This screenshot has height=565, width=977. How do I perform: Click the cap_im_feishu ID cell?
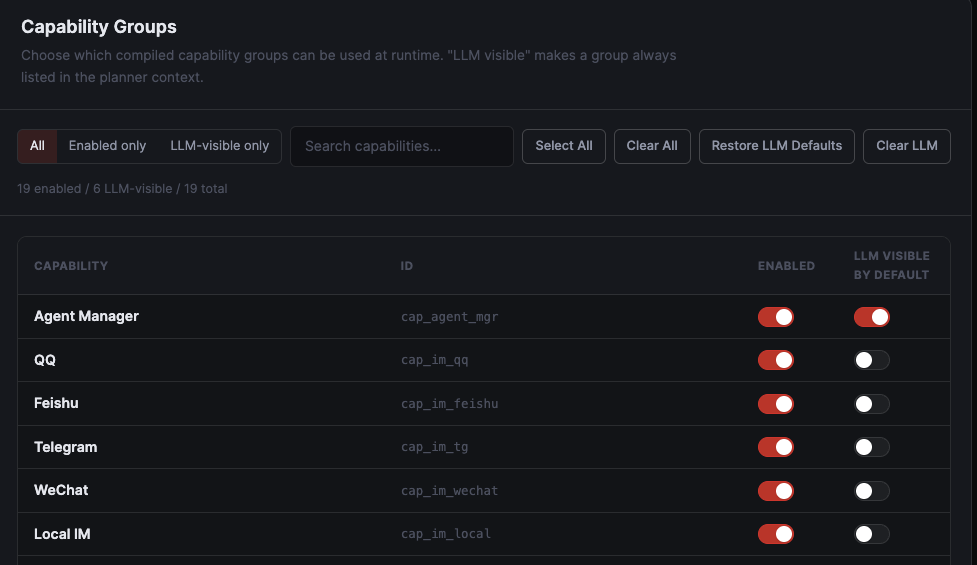pos(449,404)
